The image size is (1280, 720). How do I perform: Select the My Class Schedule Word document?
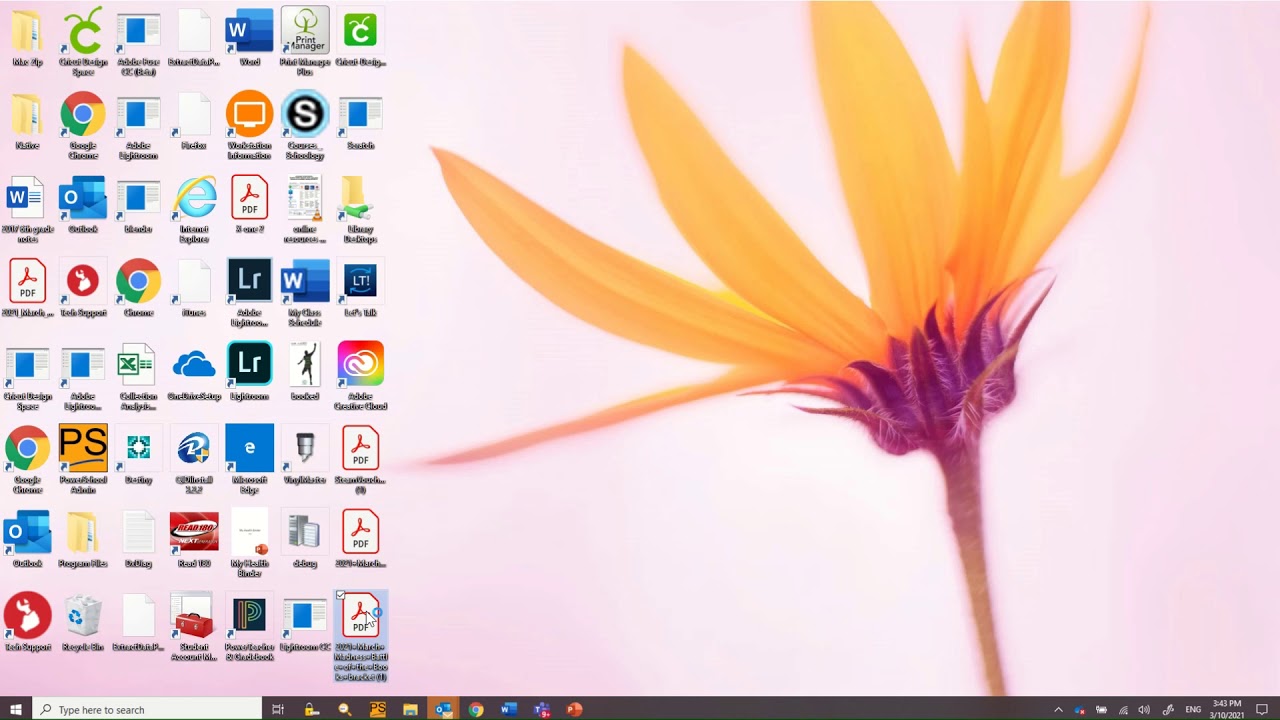click(305, 293)
